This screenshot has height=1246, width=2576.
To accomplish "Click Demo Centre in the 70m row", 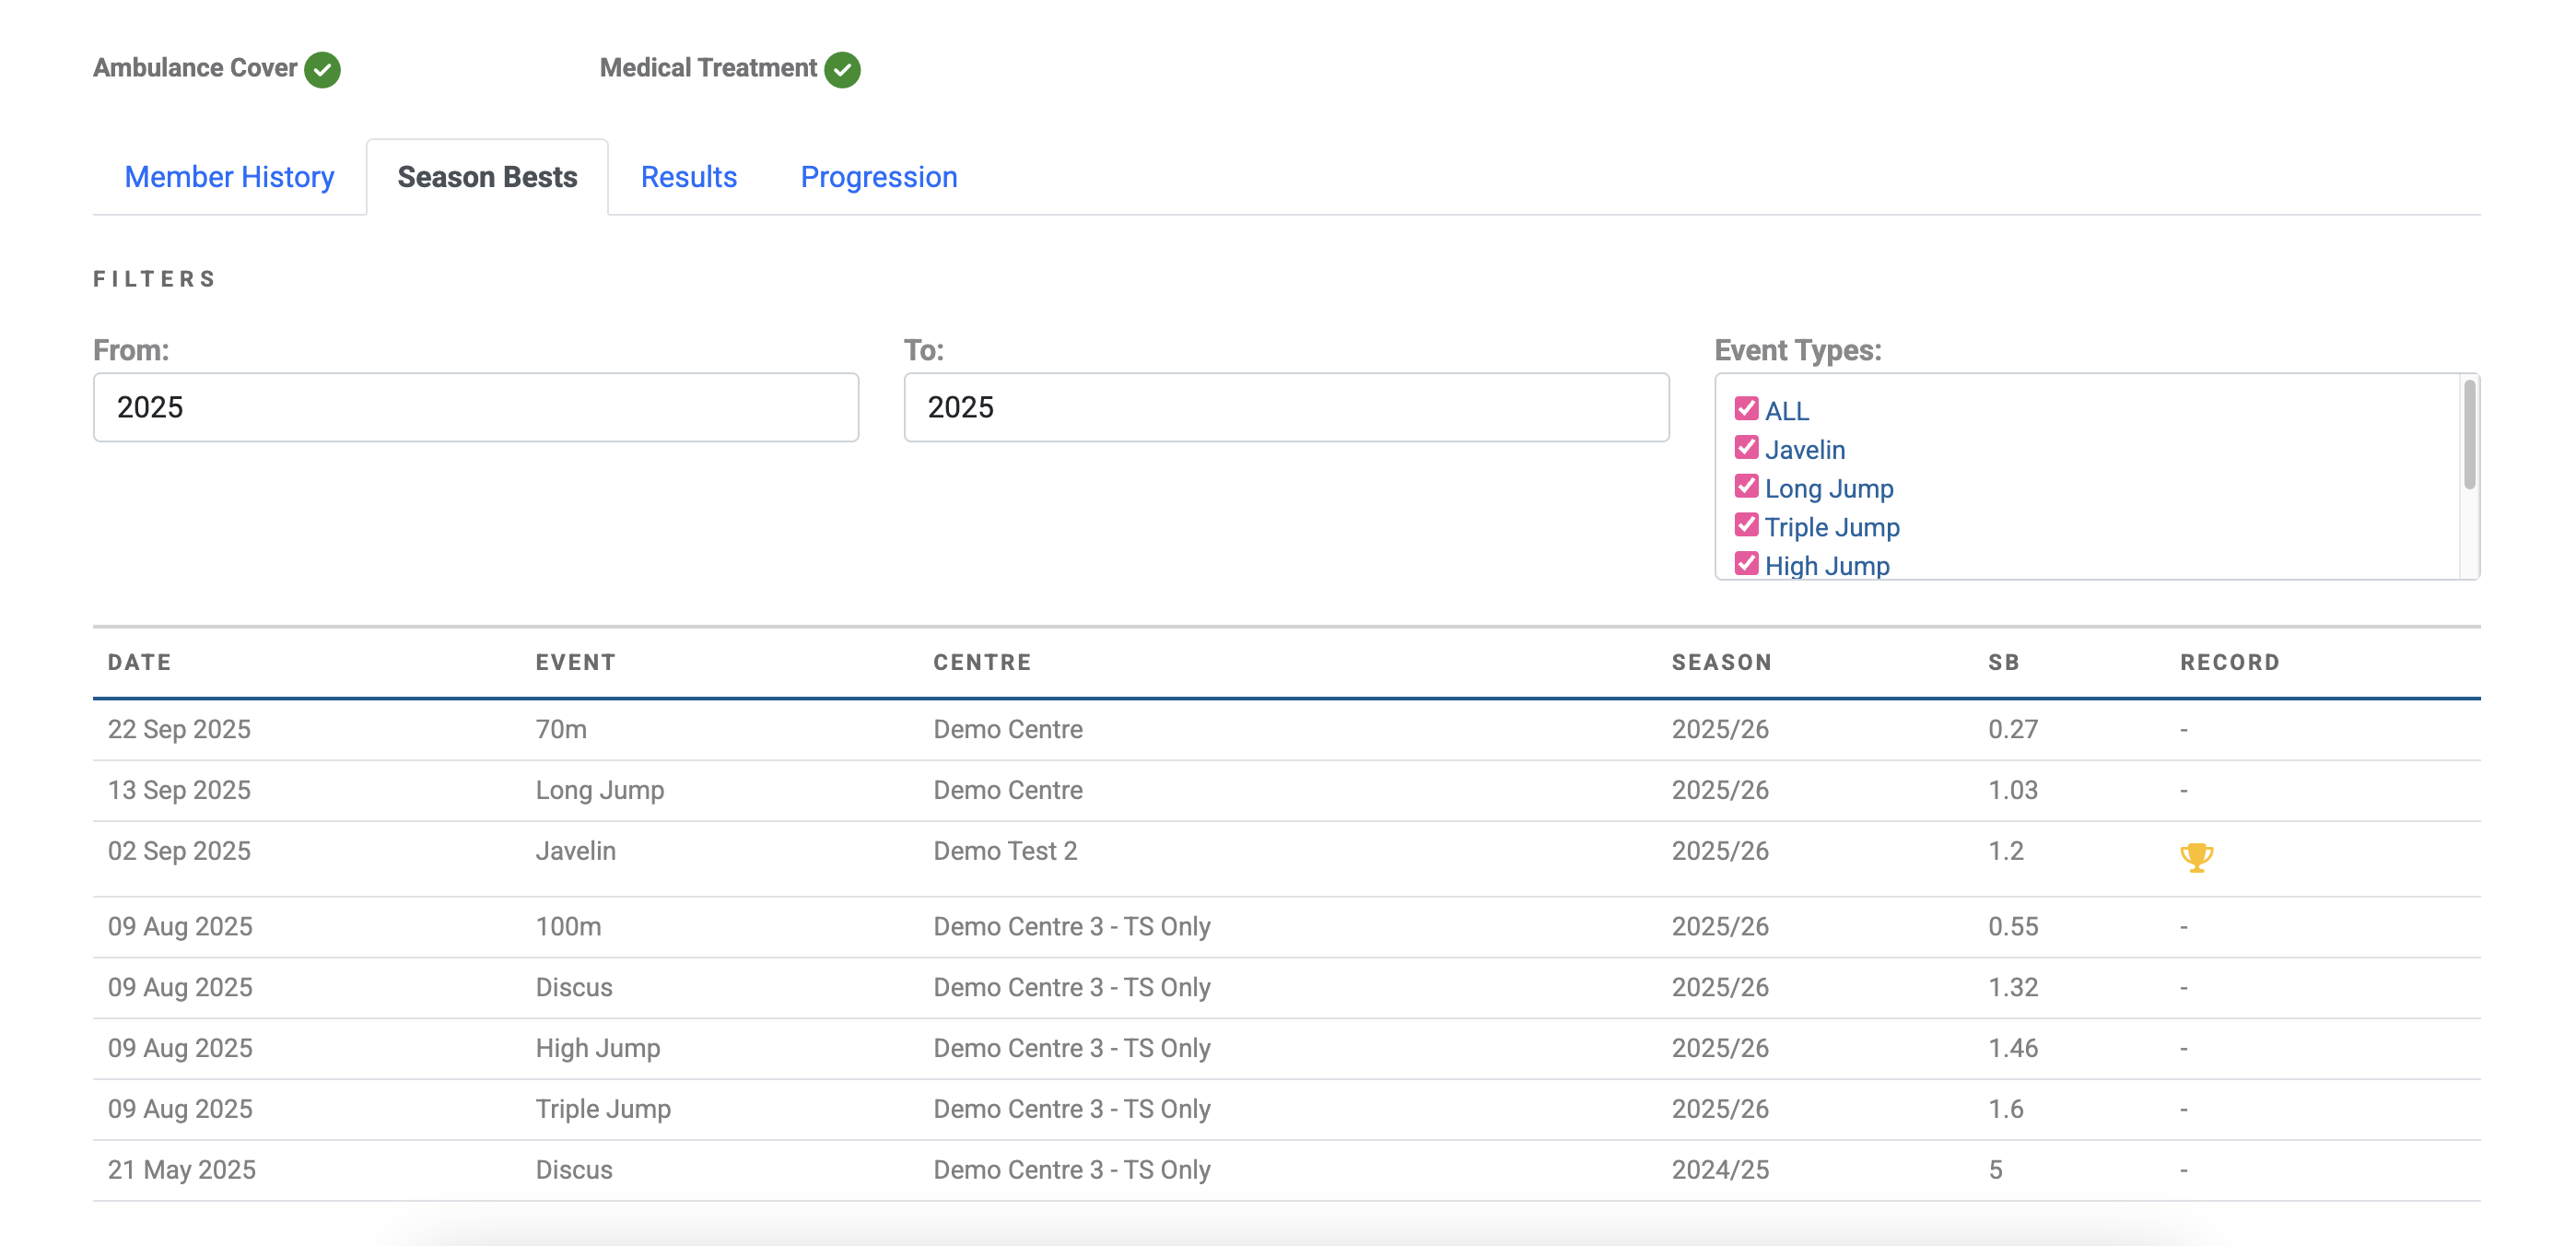I will [x=1008, y=729].
